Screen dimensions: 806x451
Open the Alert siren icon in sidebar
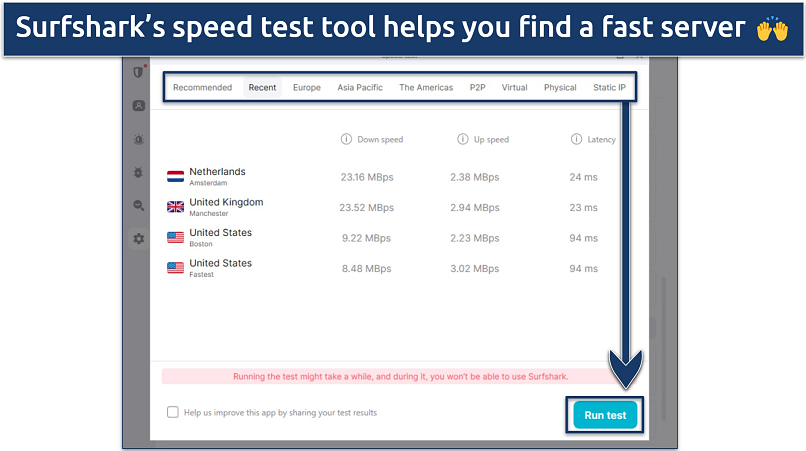coord(138,138)
